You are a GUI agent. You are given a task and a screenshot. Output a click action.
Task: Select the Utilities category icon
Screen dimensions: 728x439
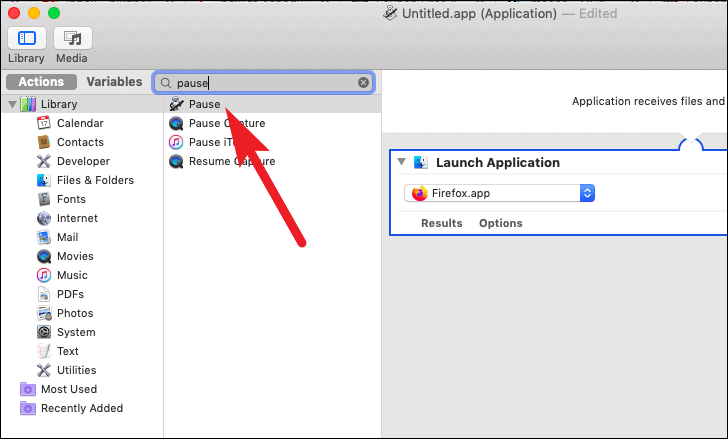tap(44, 370)
